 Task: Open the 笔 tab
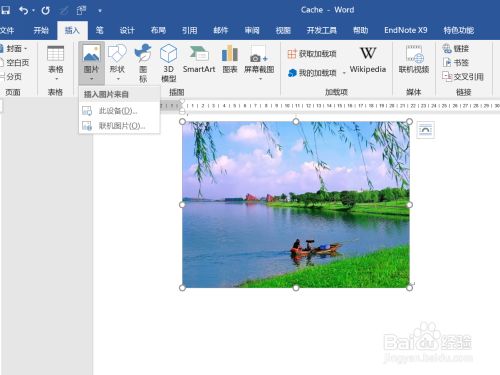click(x=100, y=30)
